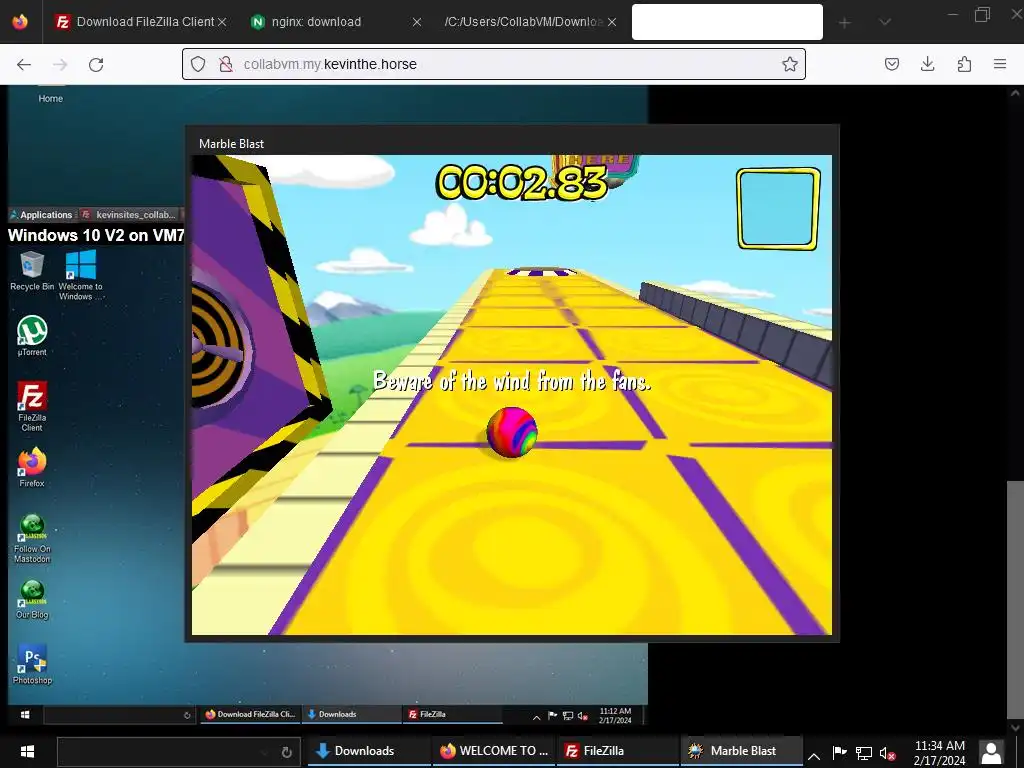
Task: Open a new tab with plus button
Action: point(844,23)
